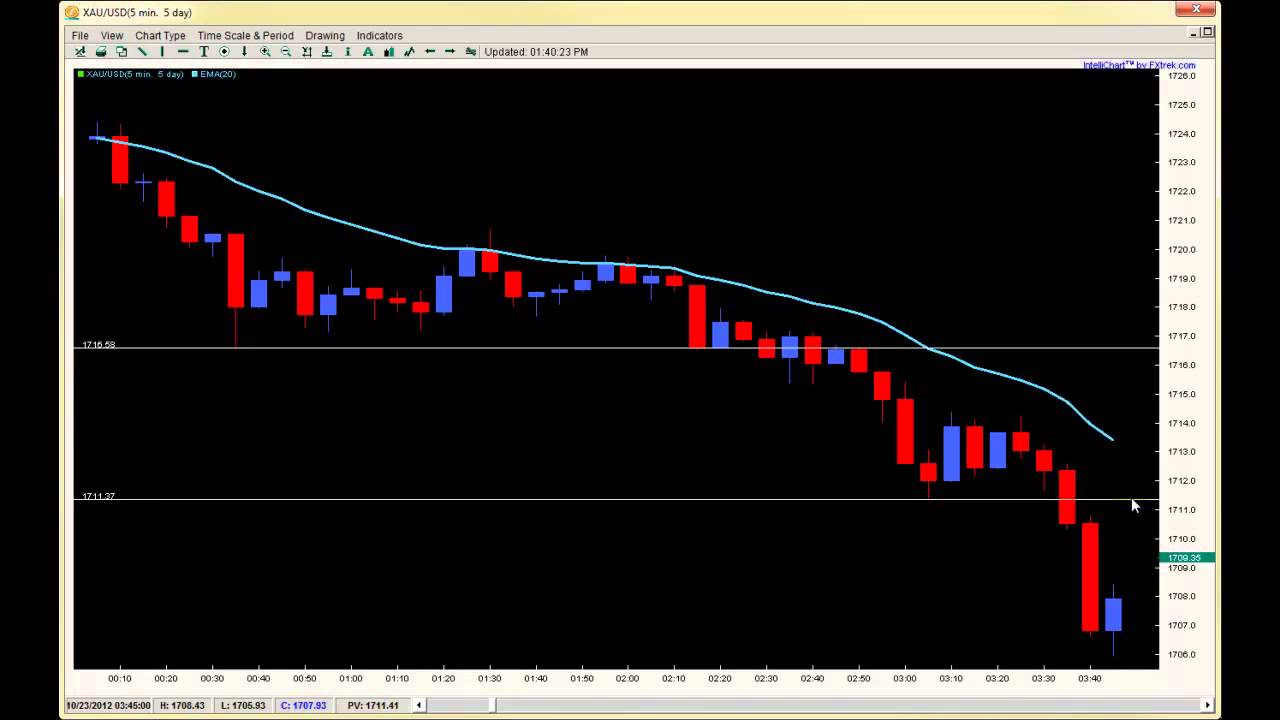Viewport: 1280px width, 720px height.
Task: Click the horizontal scrollbar thumb
Action: point(494,705)
